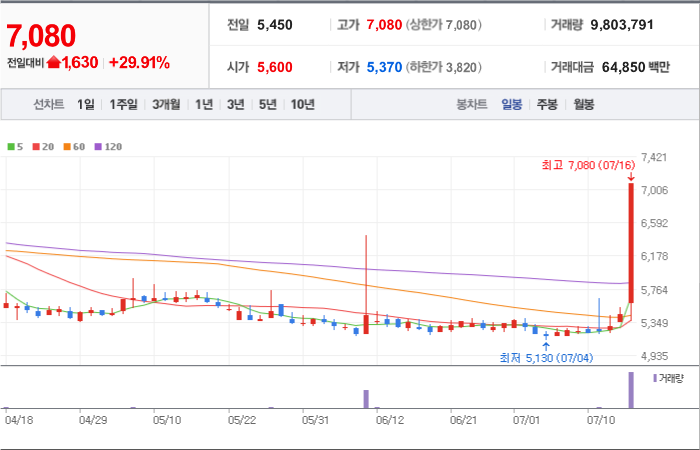The height and width of the screenshot is (450, 700).
Task: Click the largest purple volume bar for 07/16
Action: pos(631,390)
